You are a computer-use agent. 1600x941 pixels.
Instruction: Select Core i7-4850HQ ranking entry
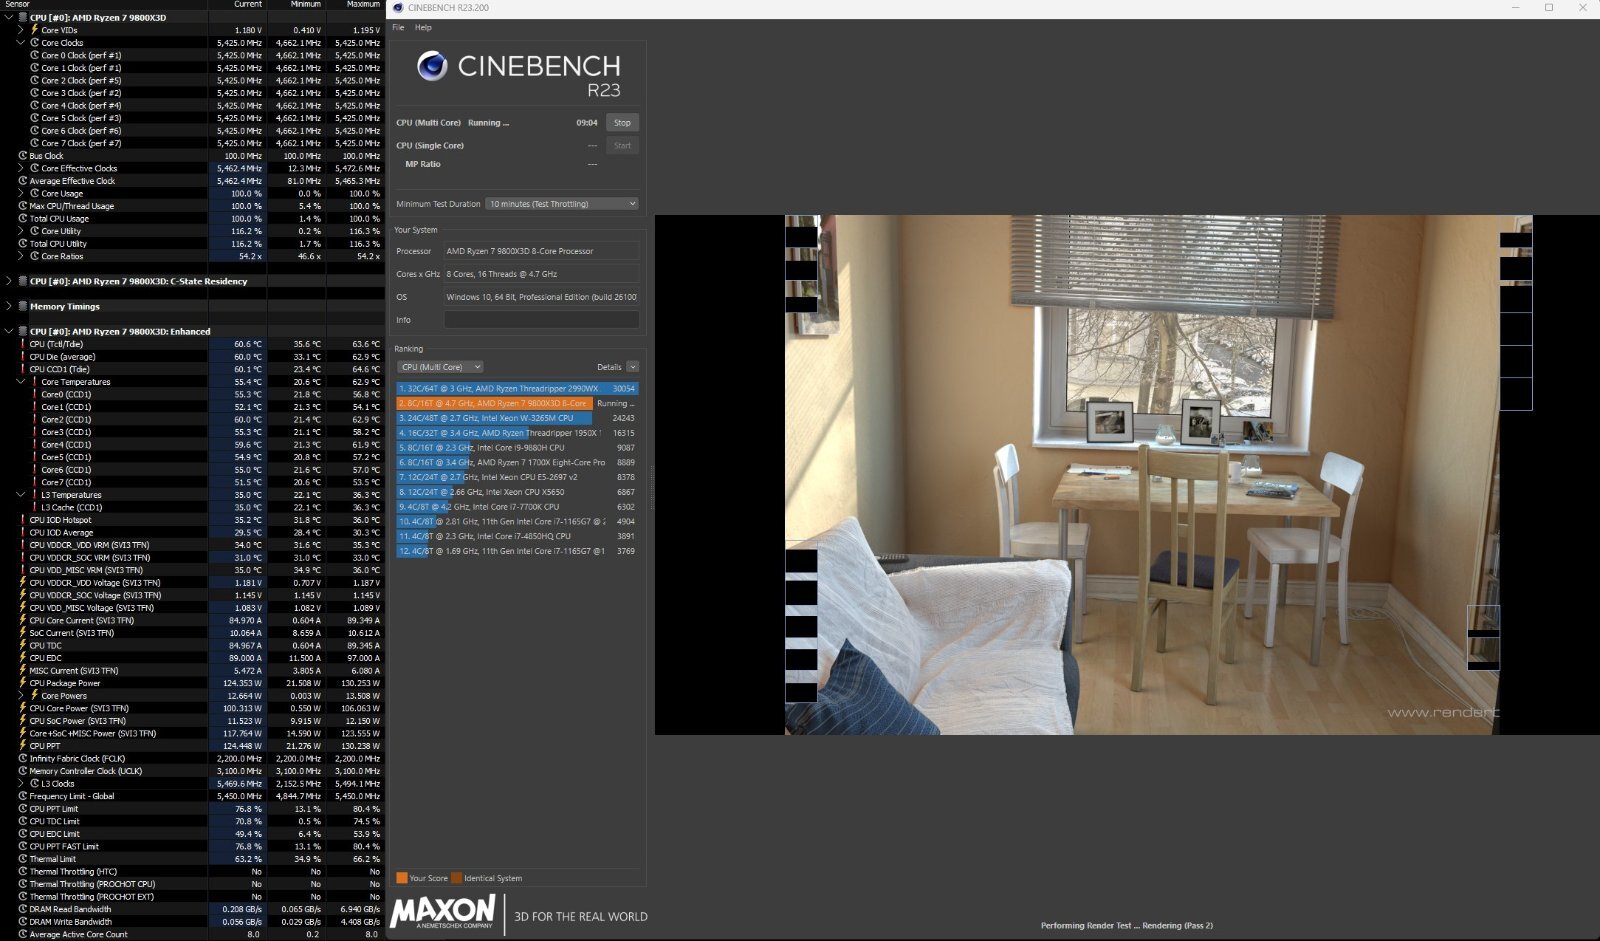click(517, 536)
